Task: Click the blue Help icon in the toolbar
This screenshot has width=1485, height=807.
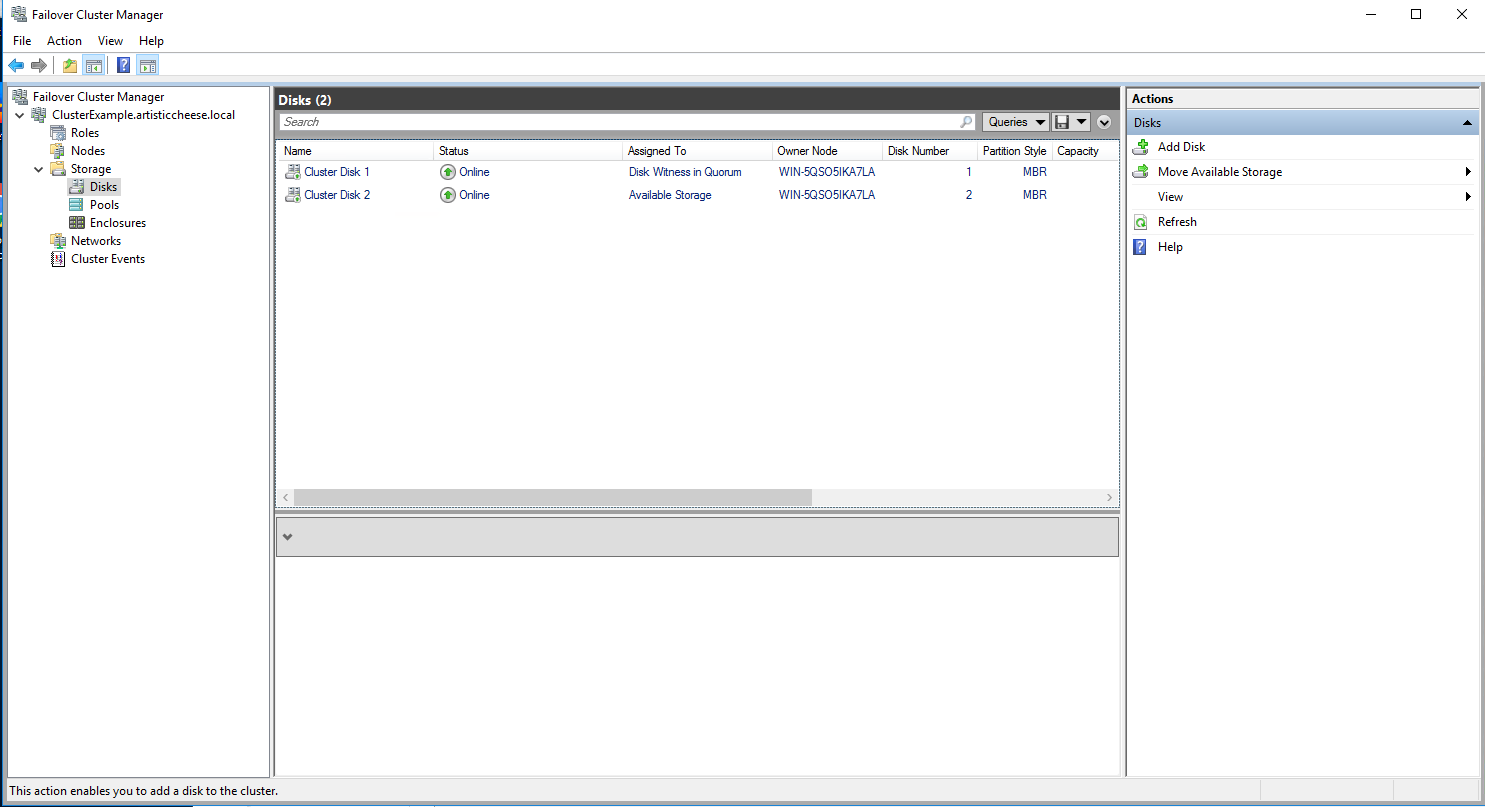Action: (x=124, y=66)
